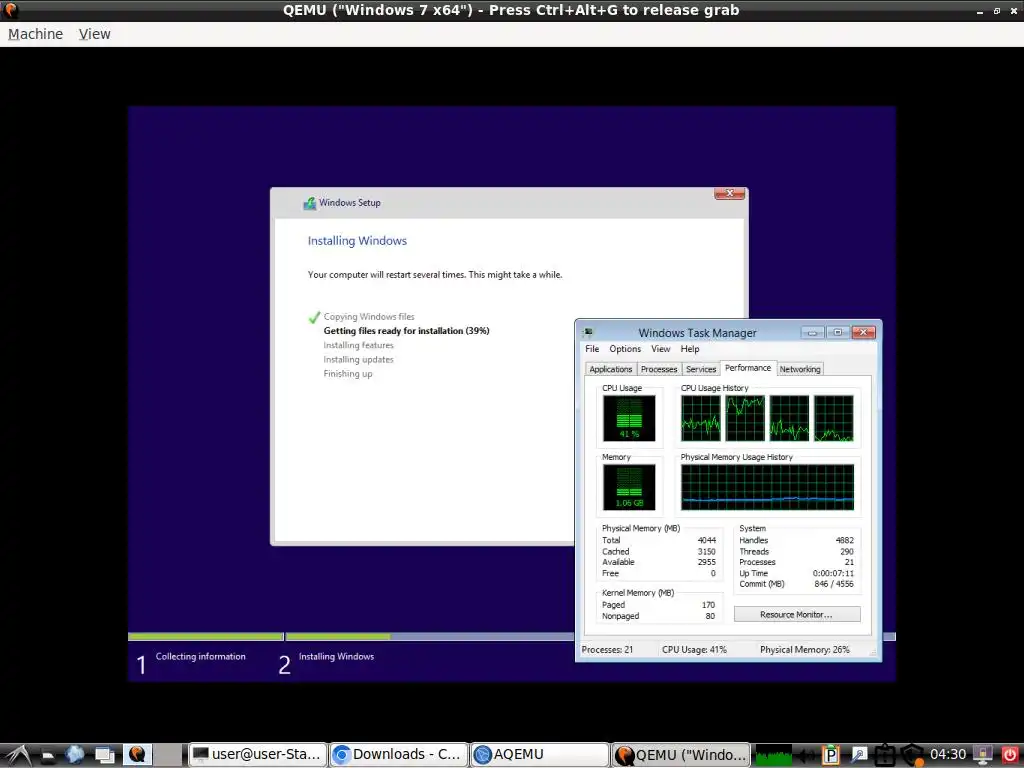Click the CPU Usage 41% gauge

[x=629, y=418]
